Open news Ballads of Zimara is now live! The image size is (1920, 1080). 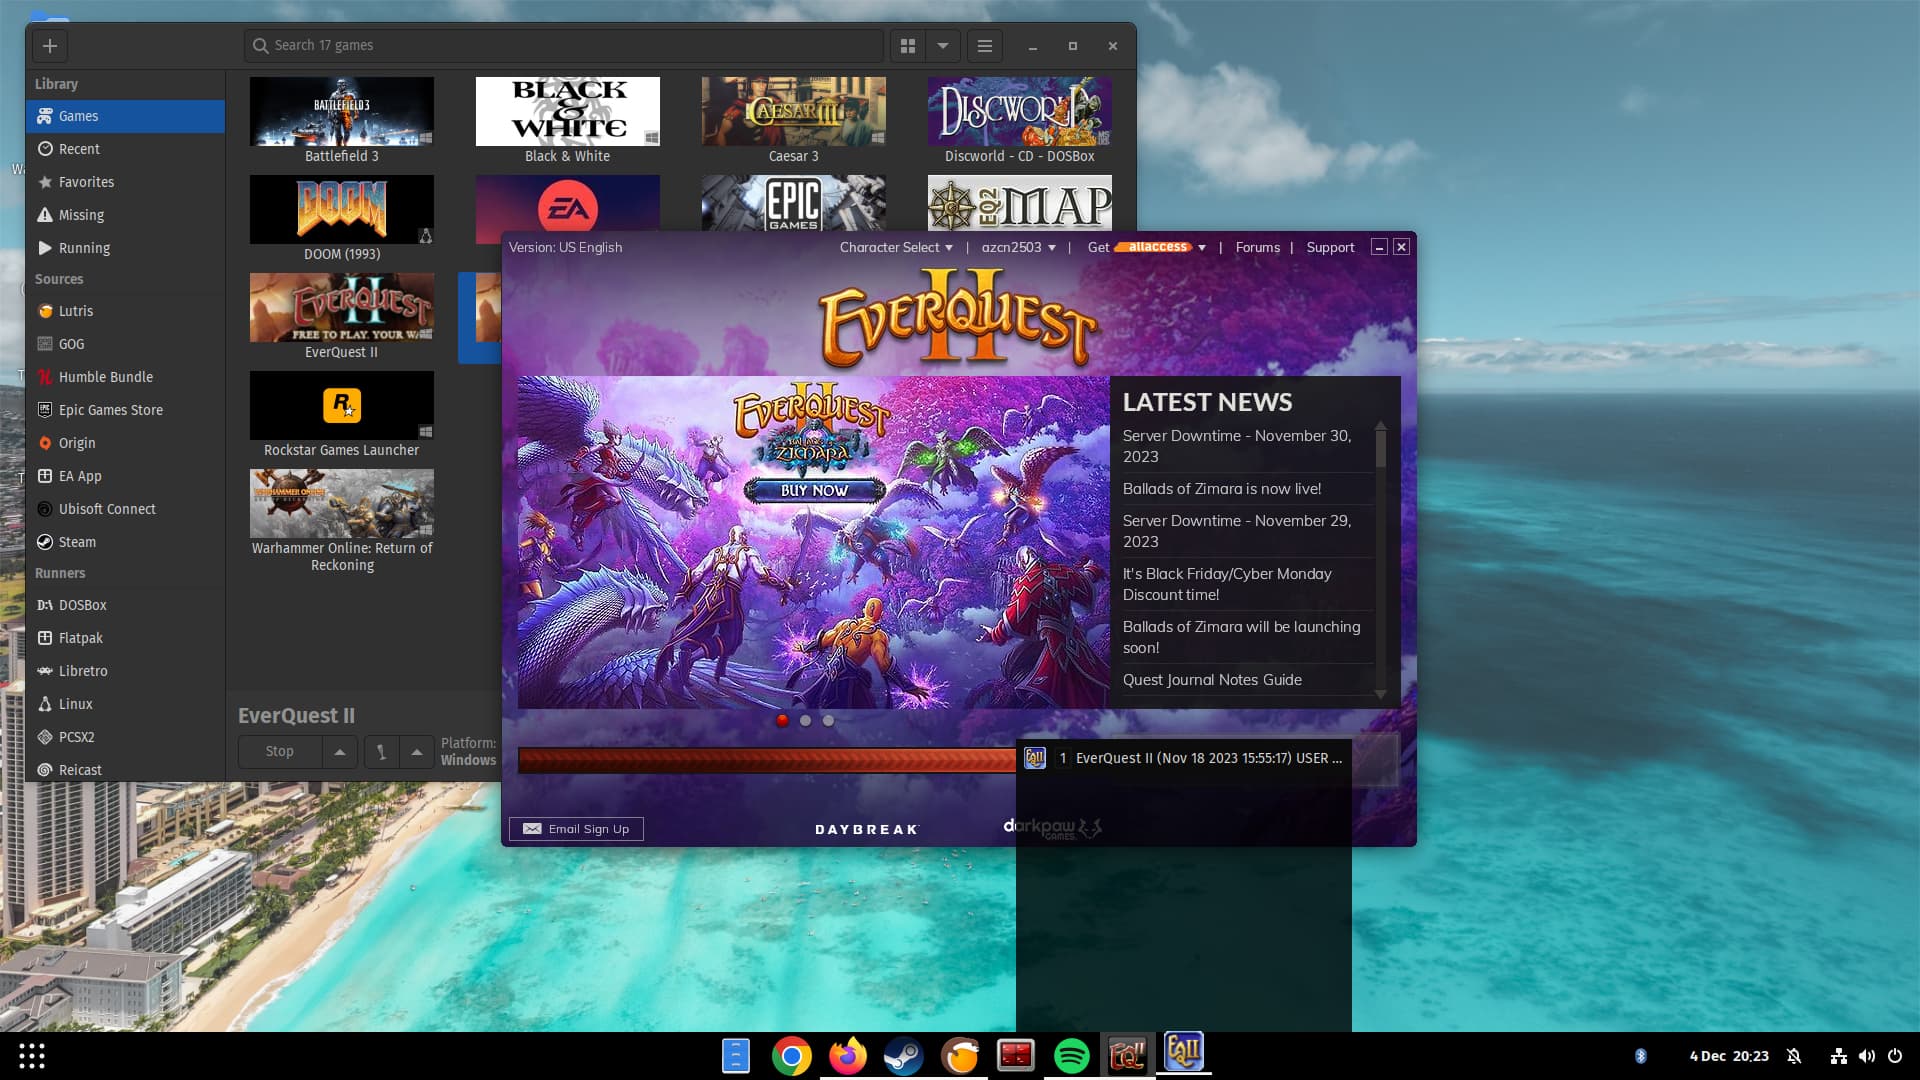pyautogui.click(x=1222, y=489)
